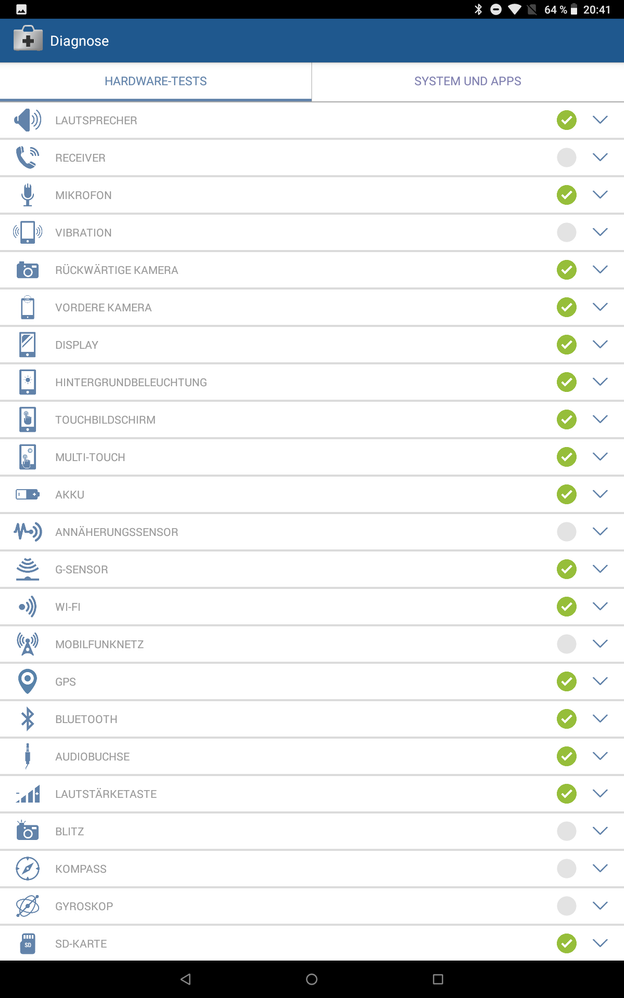Image resolution: width=624 pixels, height=998 pixels.
Task: Tap the Diagnose app medkit icon
Action: (27, 40)
